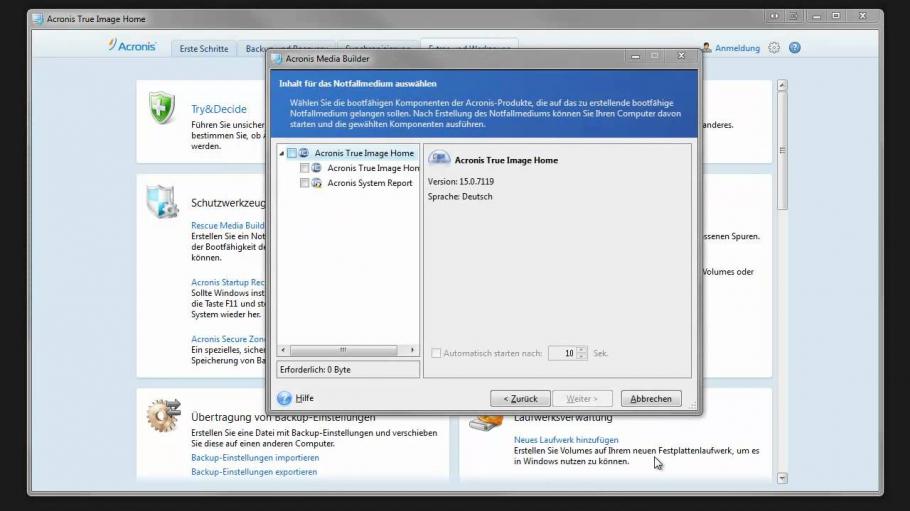Image resolution: width=910 pixels, height=511 pixels.
Task: Open the Erste Schritte tab
Action: [x=204, y=49]
